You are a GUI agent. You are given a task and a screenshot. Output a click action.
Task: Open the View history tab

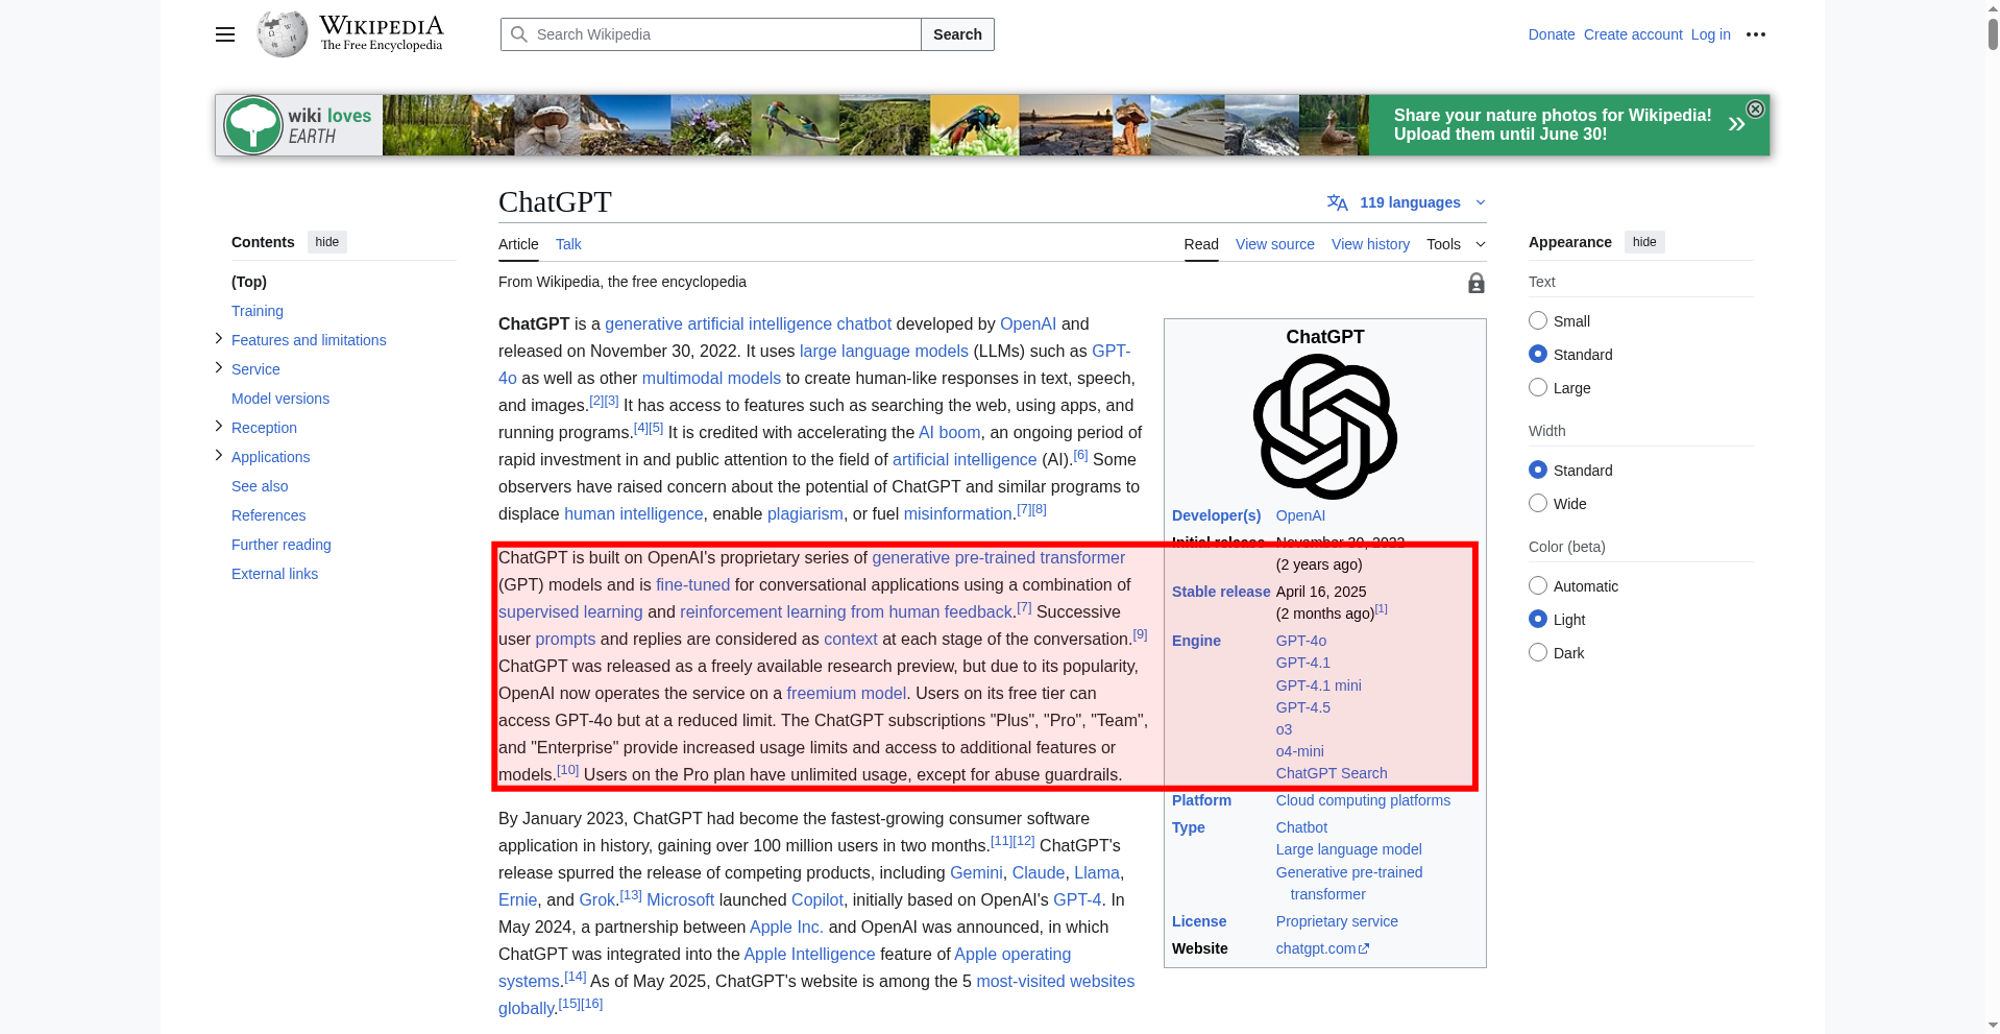pos(1370,244)
